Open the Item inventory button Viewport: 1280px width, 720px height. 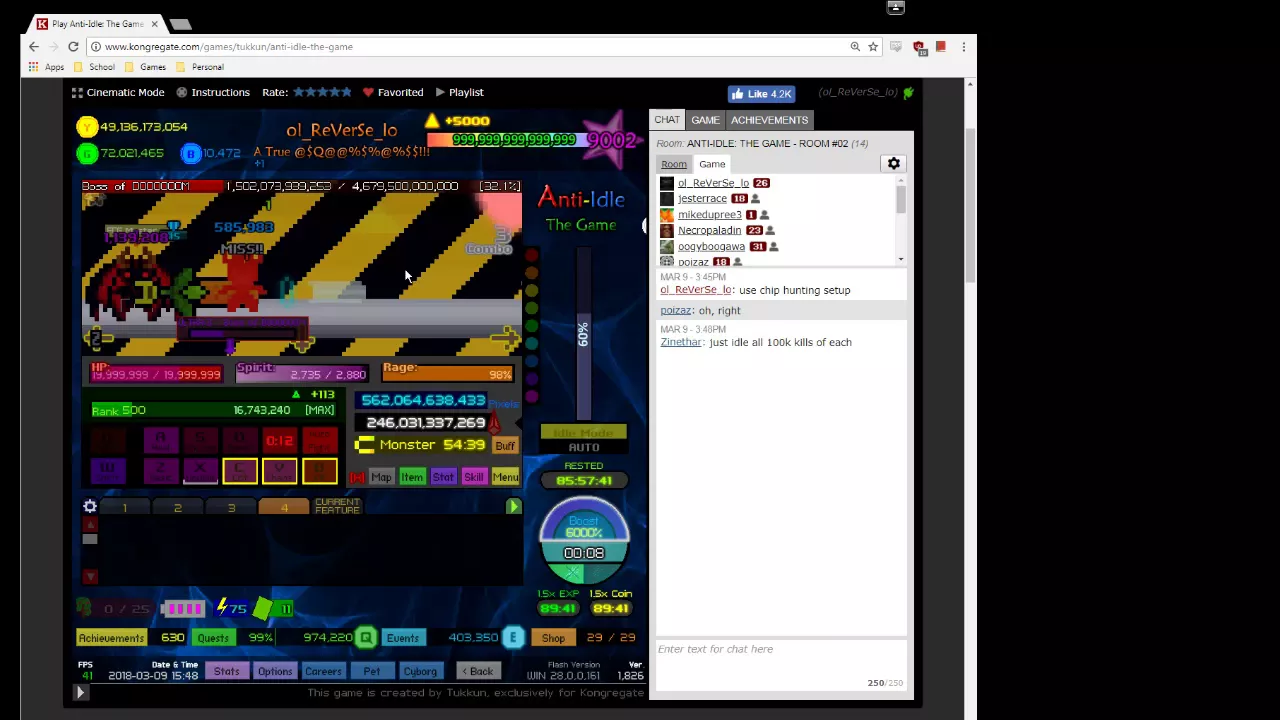pyautogui.click(x=412, y=477)
